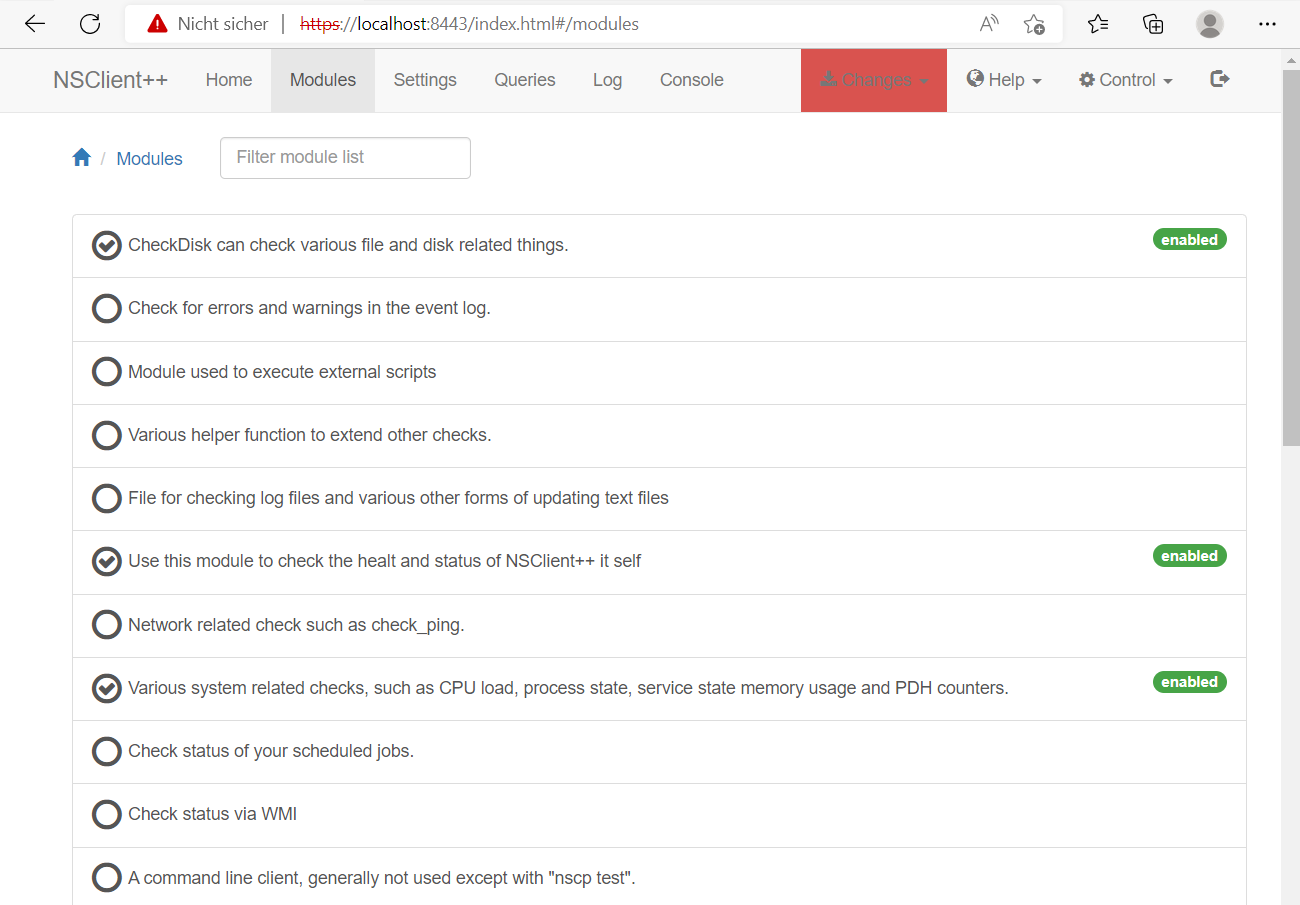Screen dimensions: 1300x905
Task: Select the Modules tab
Action: [323, 80]
